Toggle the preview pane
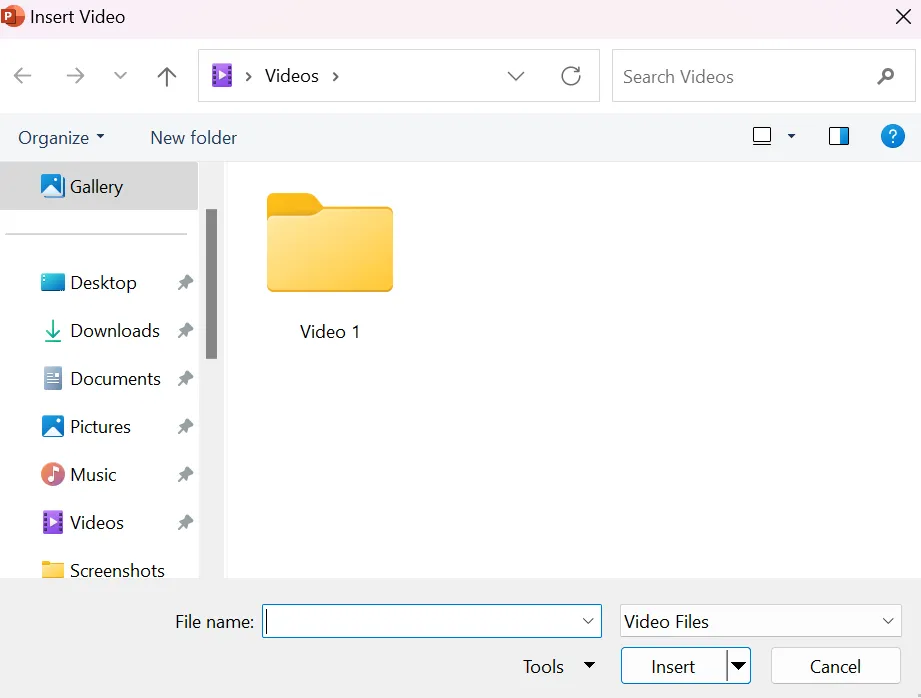The image size is (921, 698). pos(839,136)
